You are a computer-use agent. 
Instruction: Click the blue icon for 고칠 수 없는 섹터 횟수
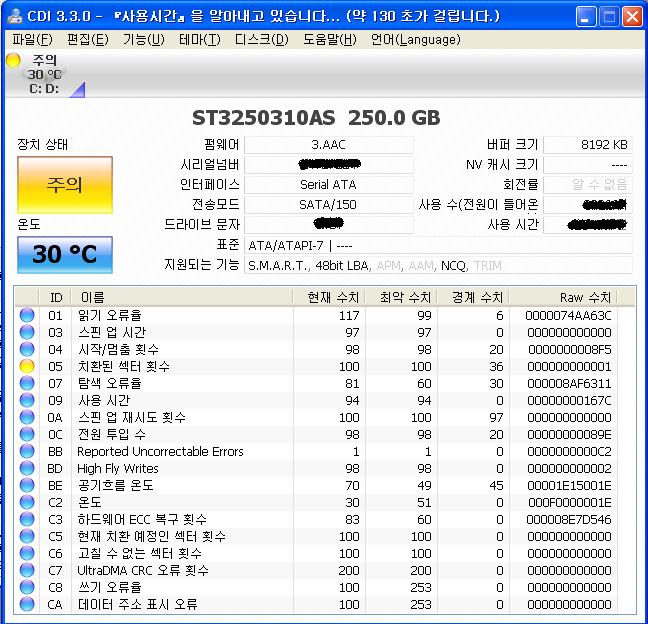tap(27, 553)
